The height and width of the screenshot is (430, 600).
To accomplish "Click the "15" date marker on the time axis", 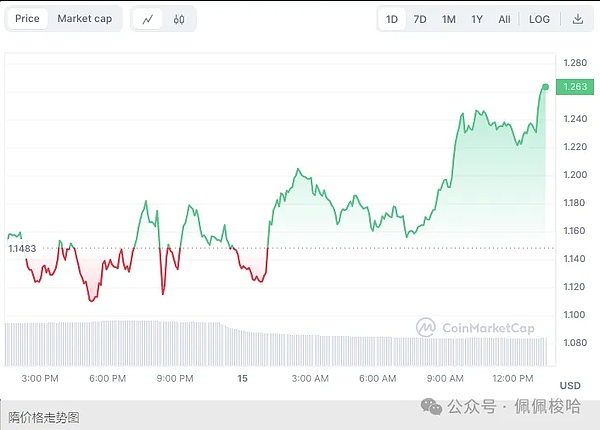I will pos(241,378).
